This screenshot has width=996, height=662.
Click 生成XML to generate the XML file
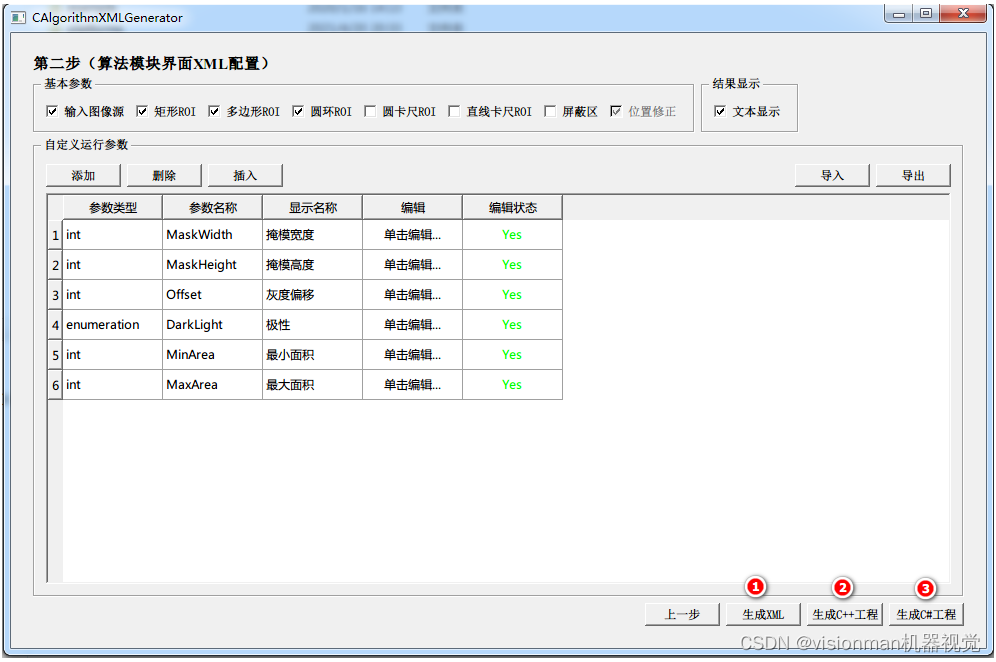pos(763,614)
